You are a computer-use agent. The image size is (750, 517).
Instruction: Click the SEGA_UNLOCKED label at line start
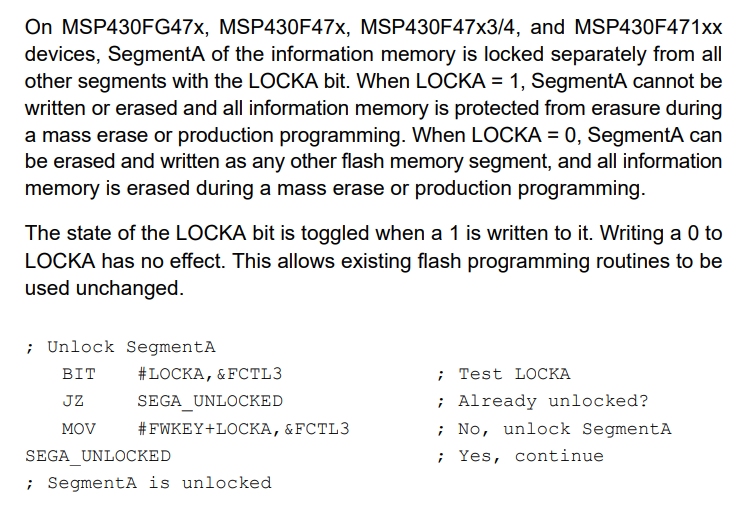coord(98,456)
